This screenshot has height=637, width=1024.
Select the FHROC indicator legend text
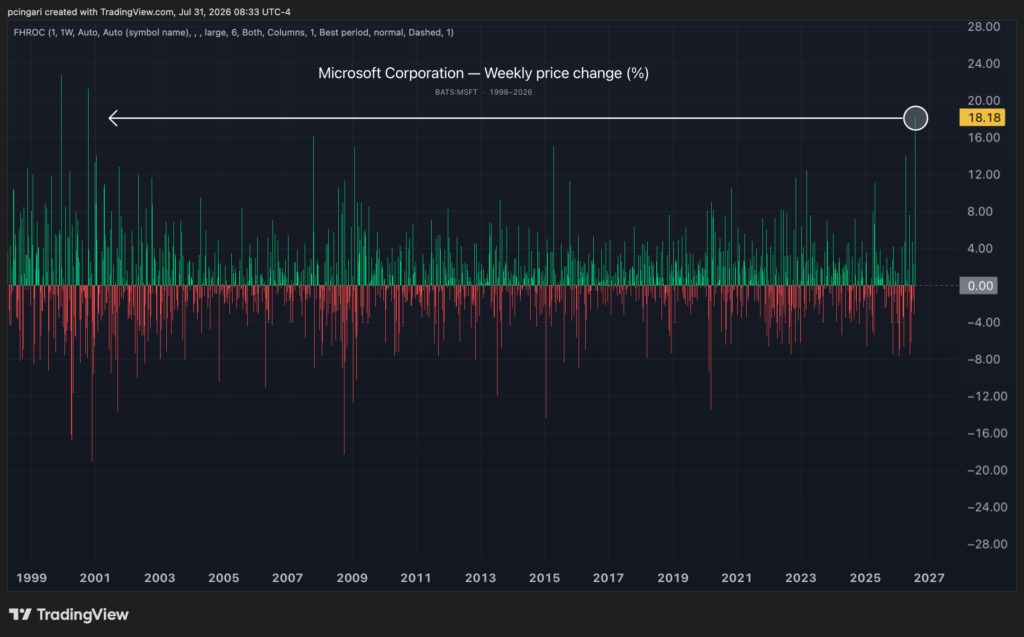(233, 32)
